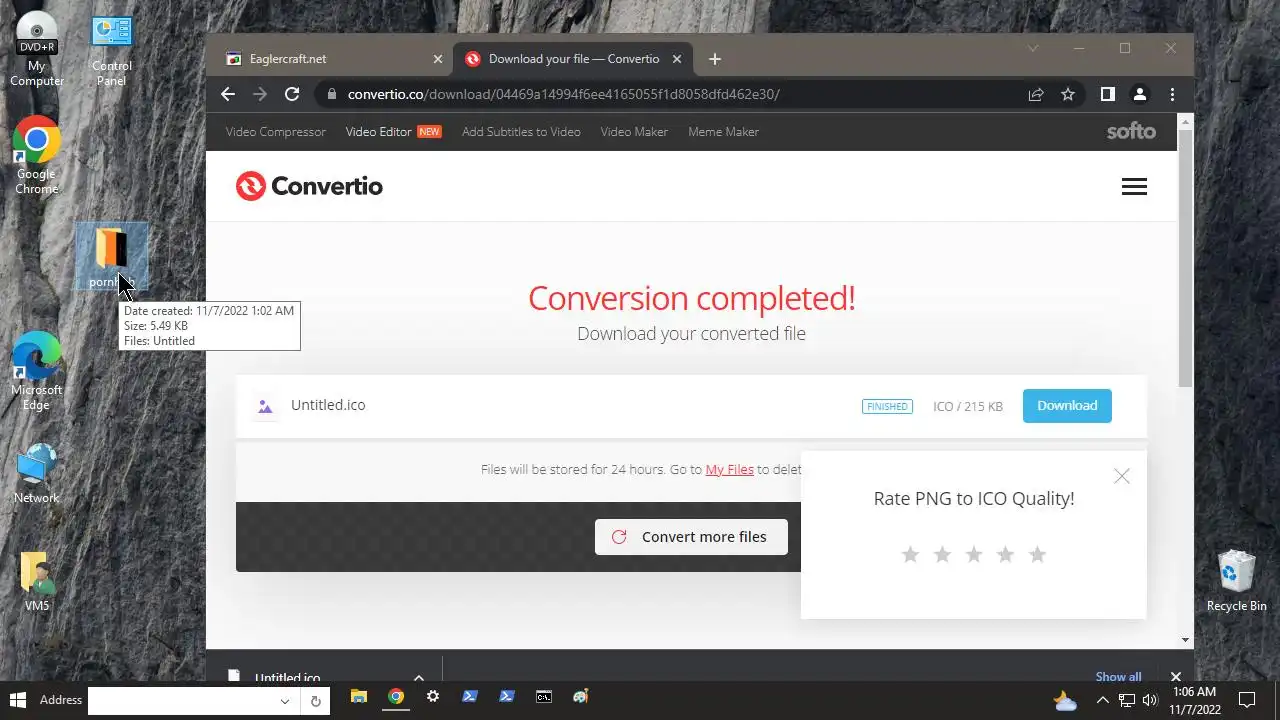Open the My Computer desktop icon

(x=37, y=48)
